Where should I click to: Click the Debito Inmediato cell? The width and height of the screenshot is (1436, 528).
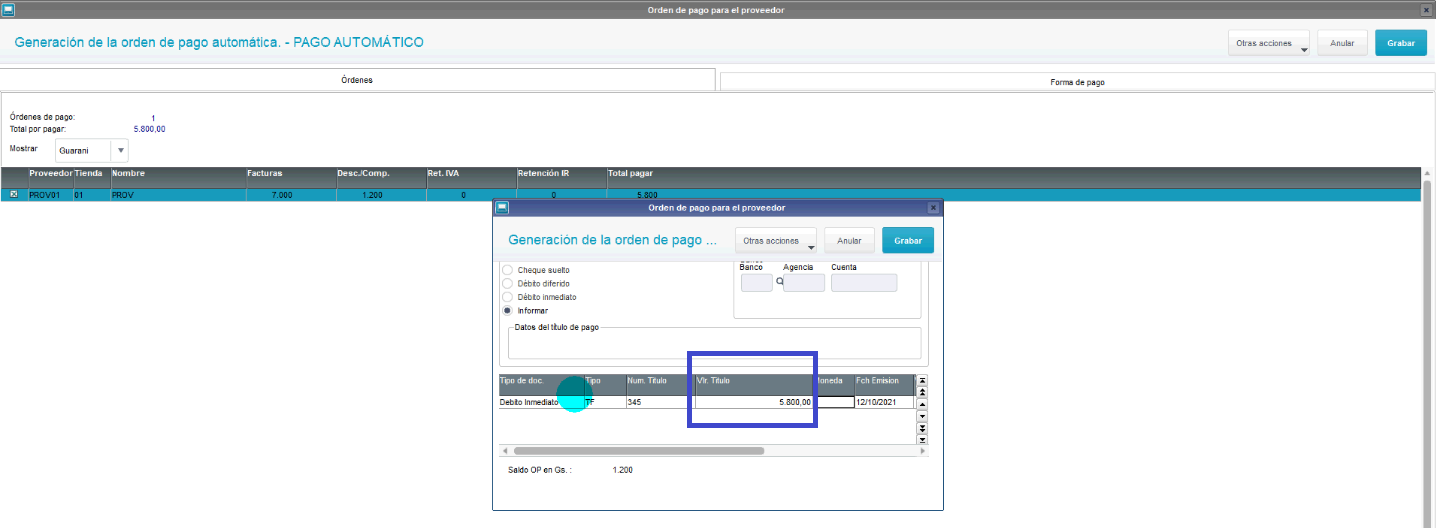click(x=541, y=402)
